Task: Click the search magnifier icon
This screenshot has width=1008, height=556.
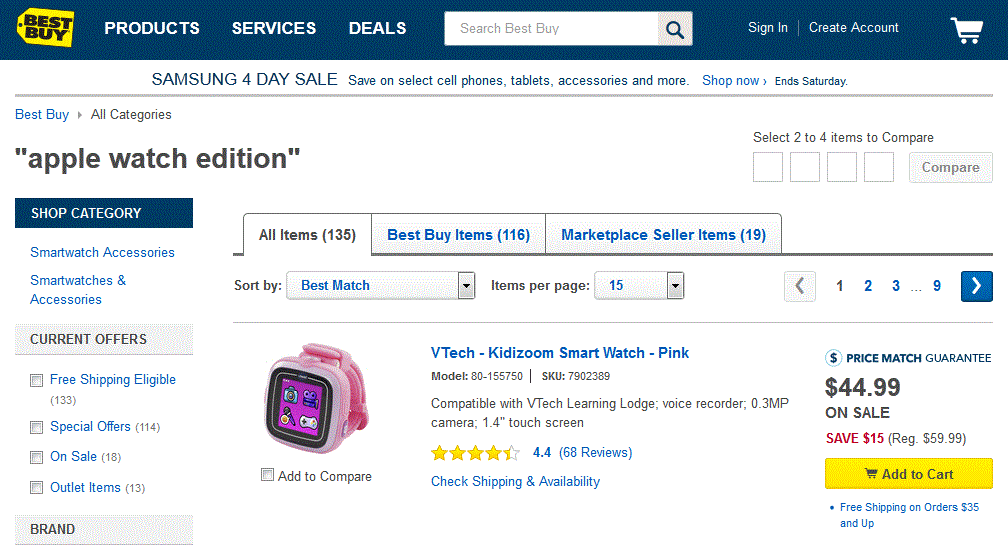Action: tap(675, 29)
